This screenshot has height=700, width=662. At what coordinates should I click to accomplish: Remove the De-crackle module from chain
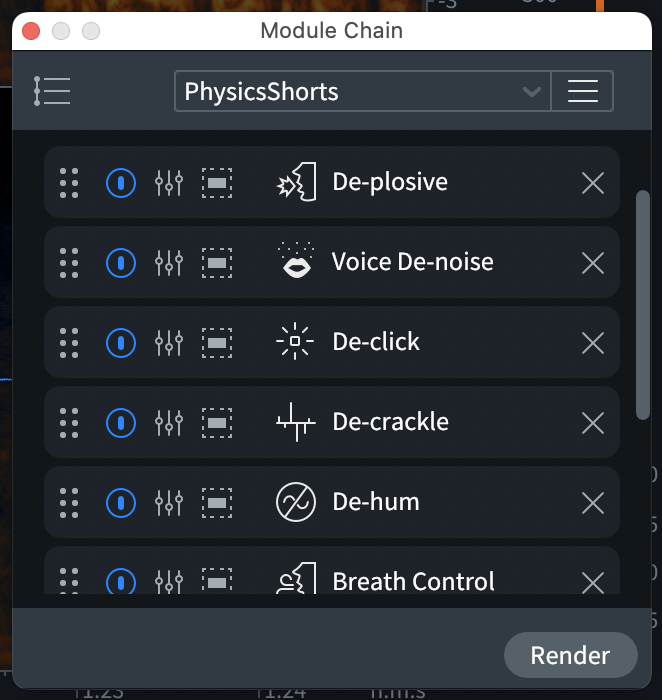pyautogui.click(x=593, y=423)
